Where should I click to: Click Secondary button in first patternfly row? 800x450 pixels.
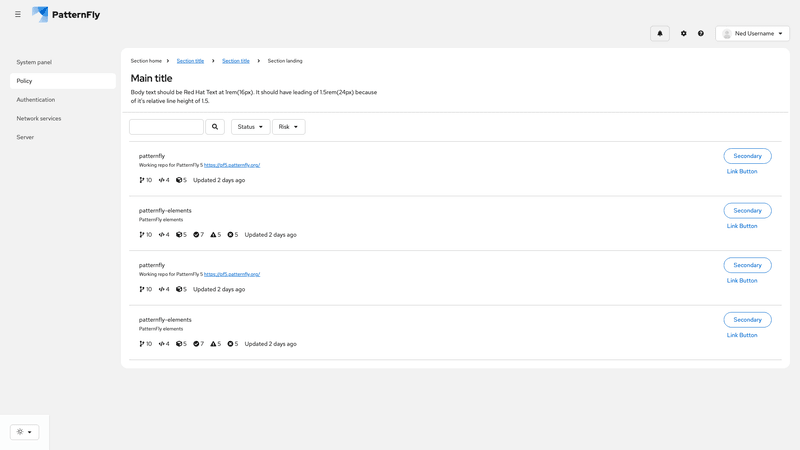[747, 156]
